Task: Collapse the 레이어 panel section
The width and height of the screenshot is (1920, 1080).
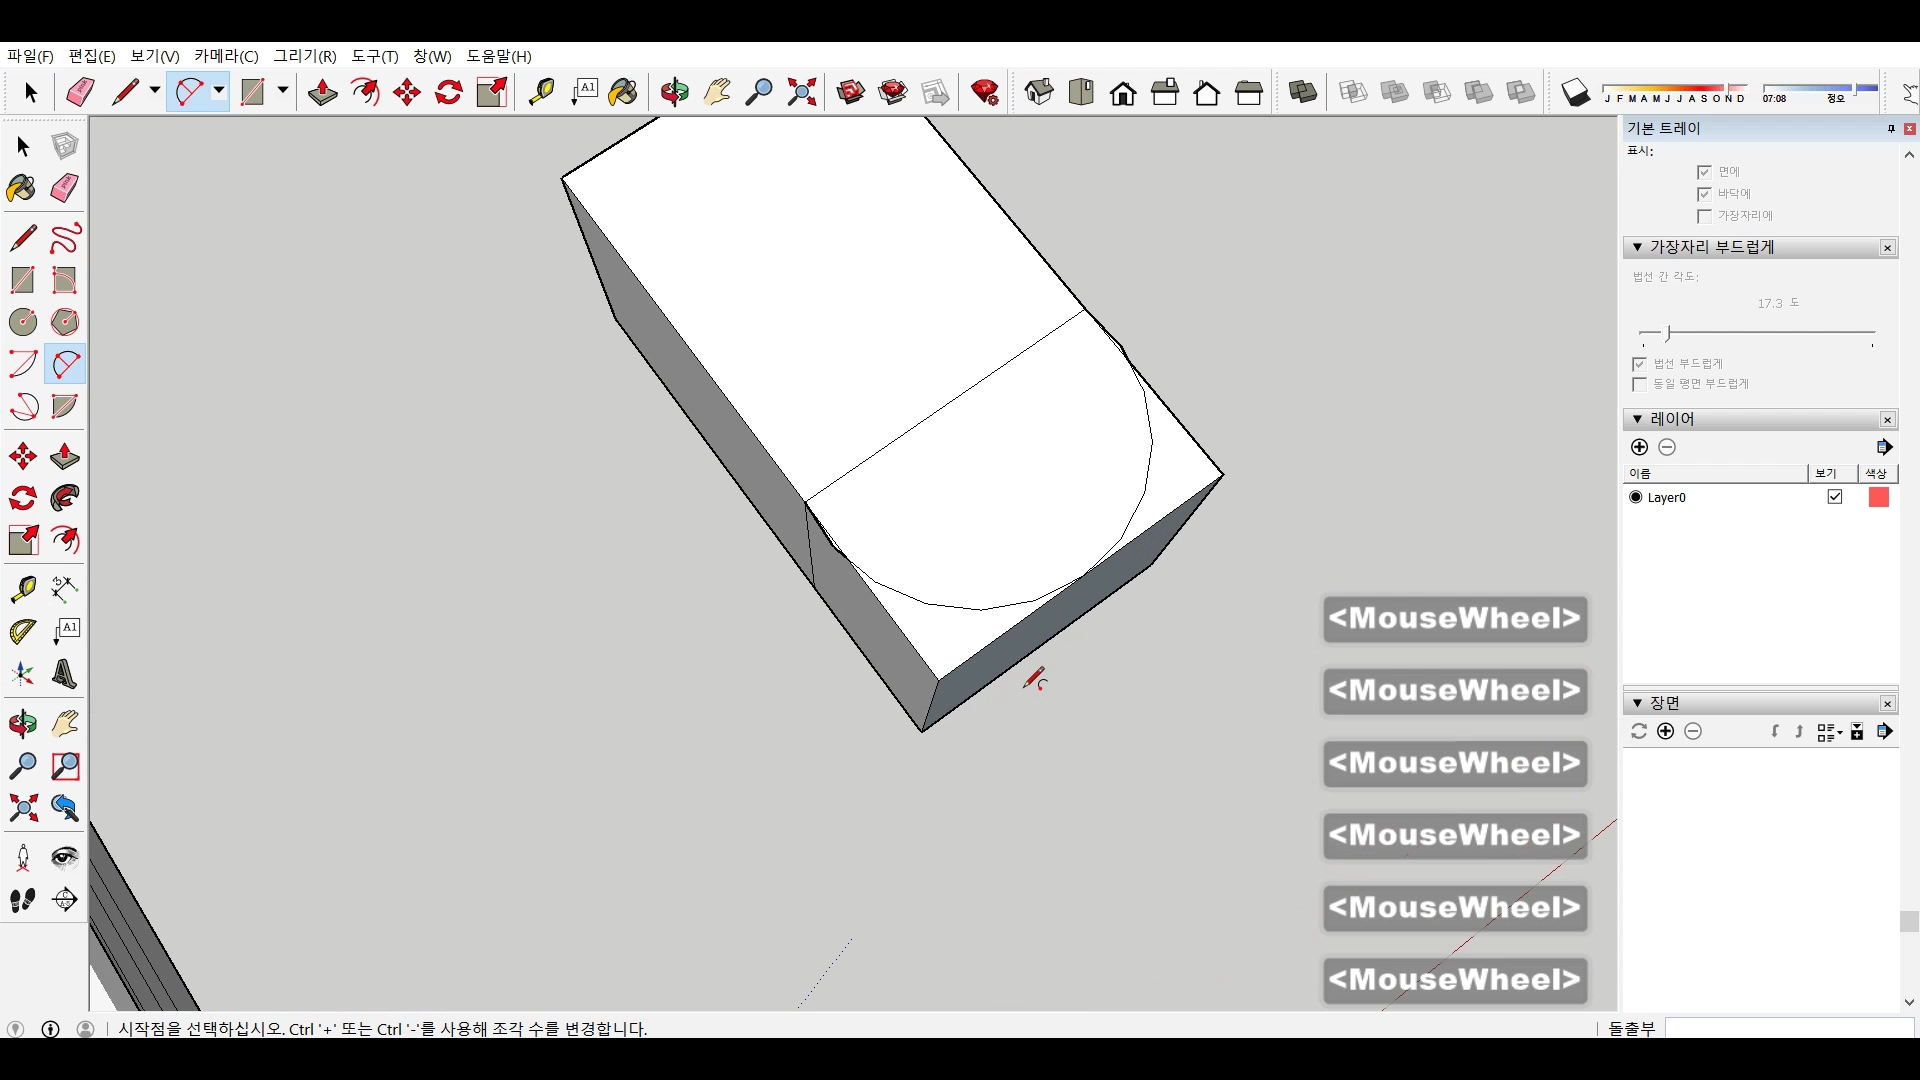Action: (x=1637, y=419)
